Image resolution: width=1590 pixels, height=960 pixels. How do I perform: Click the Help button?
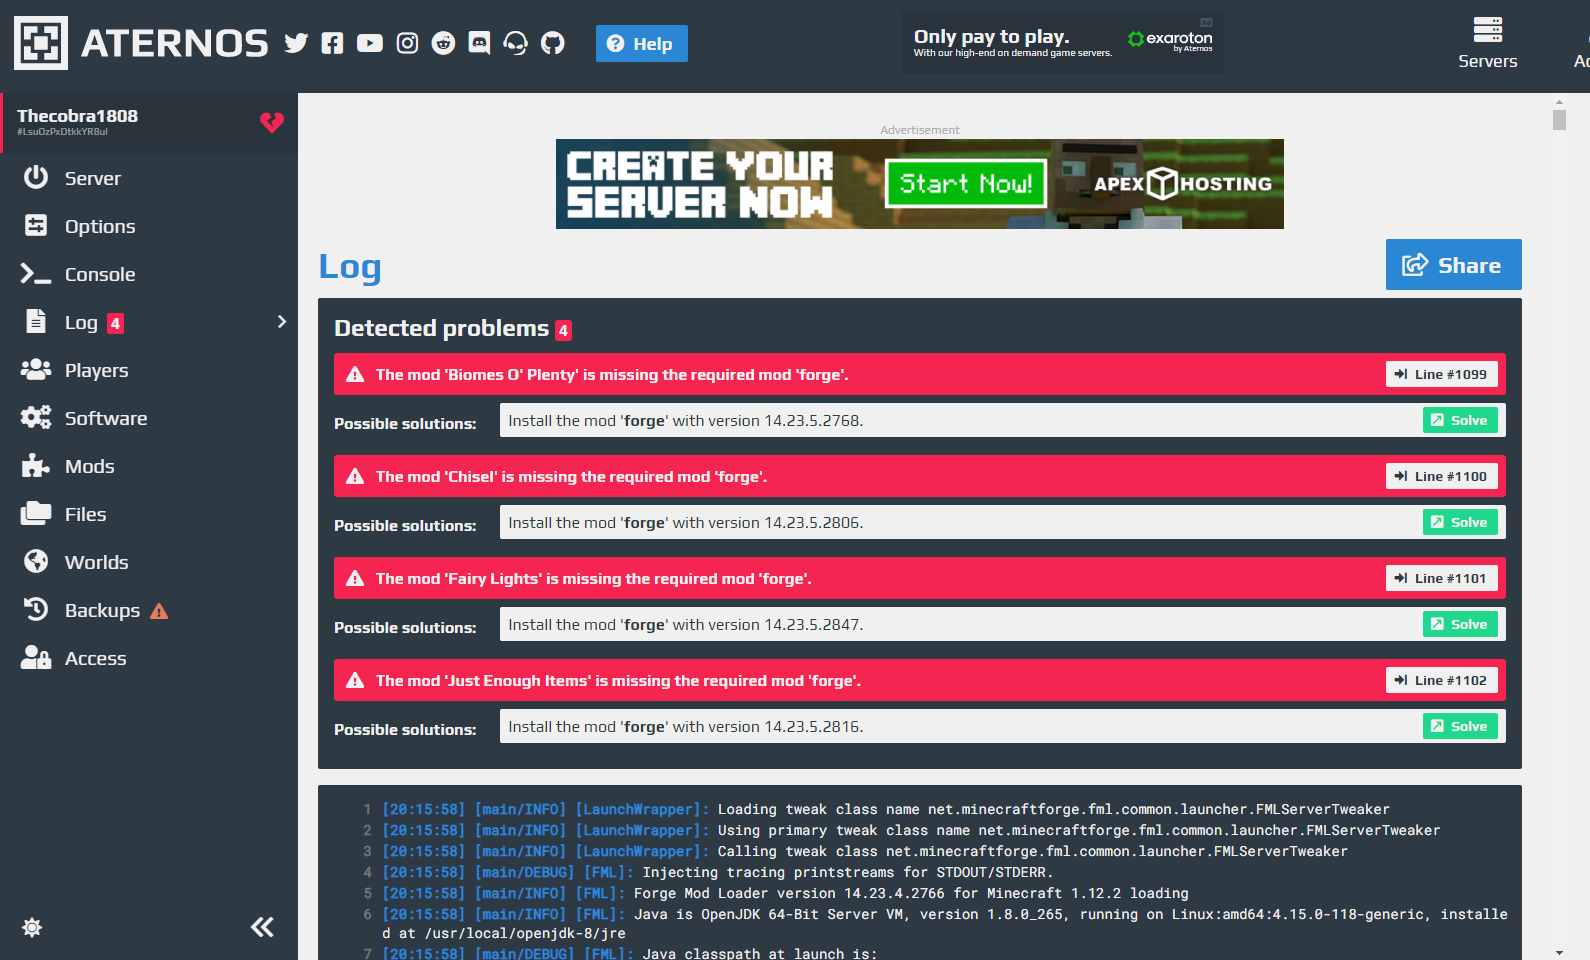642,43
